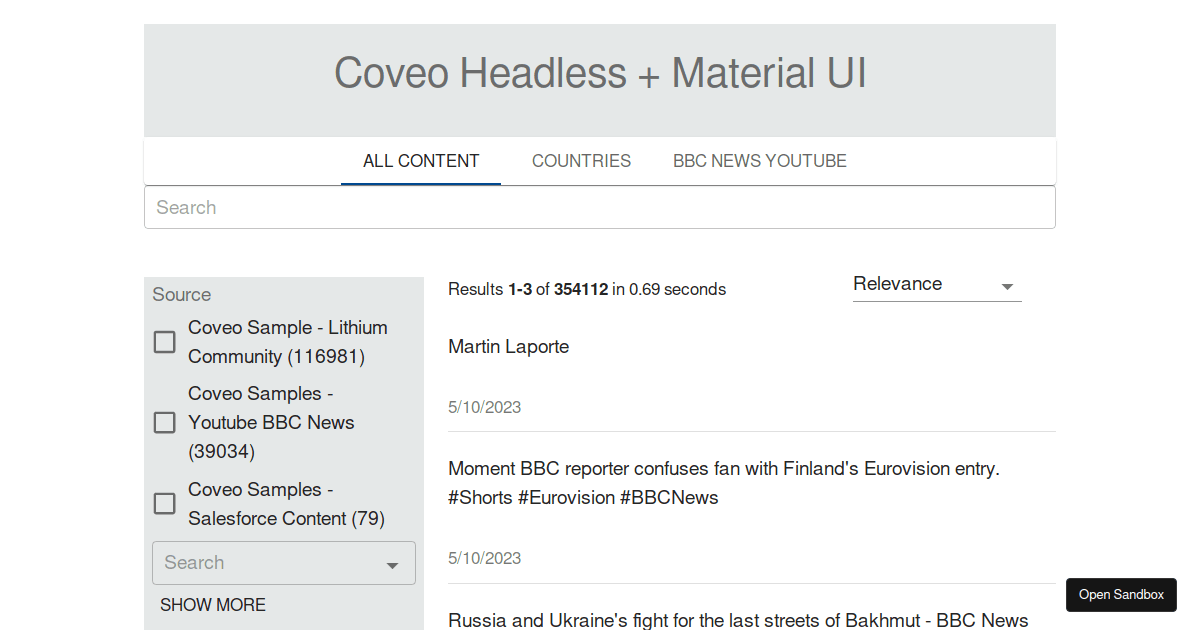Enable the Coveo Samples - Youtube BBC News filter
The image size is (1200, 630).
[164, 422]
